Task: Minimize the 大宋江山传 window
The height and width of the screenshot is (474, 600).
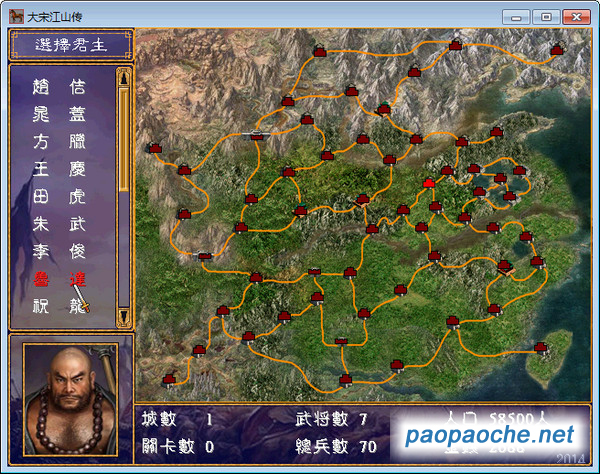Action: click(x=516, y=17)
